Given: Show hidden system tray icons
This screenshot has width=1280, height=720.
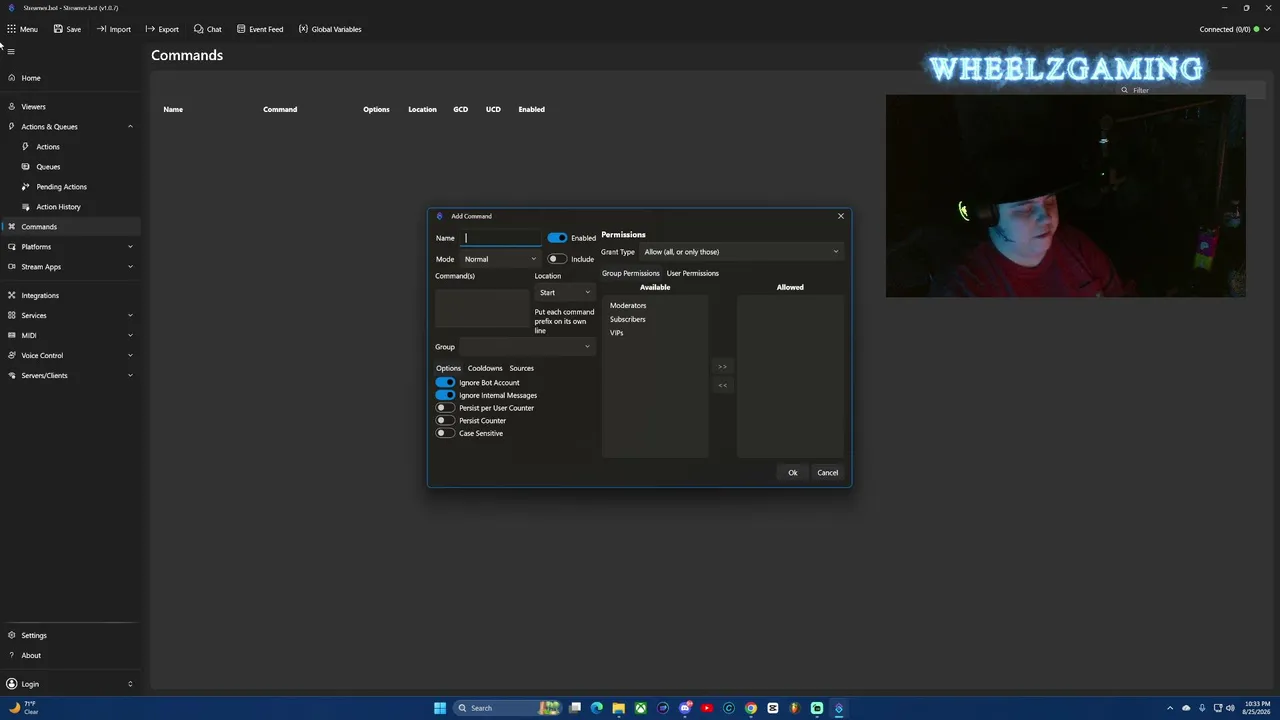Looking at the screenshot, I should 1170,708.
